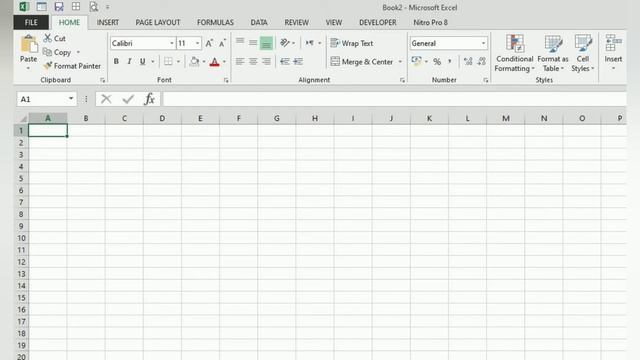Image resolution: width=640 pixels, height=360 pixels.
Task: Open Font dialog launcher arrow
Action: (x=226, y=80)
